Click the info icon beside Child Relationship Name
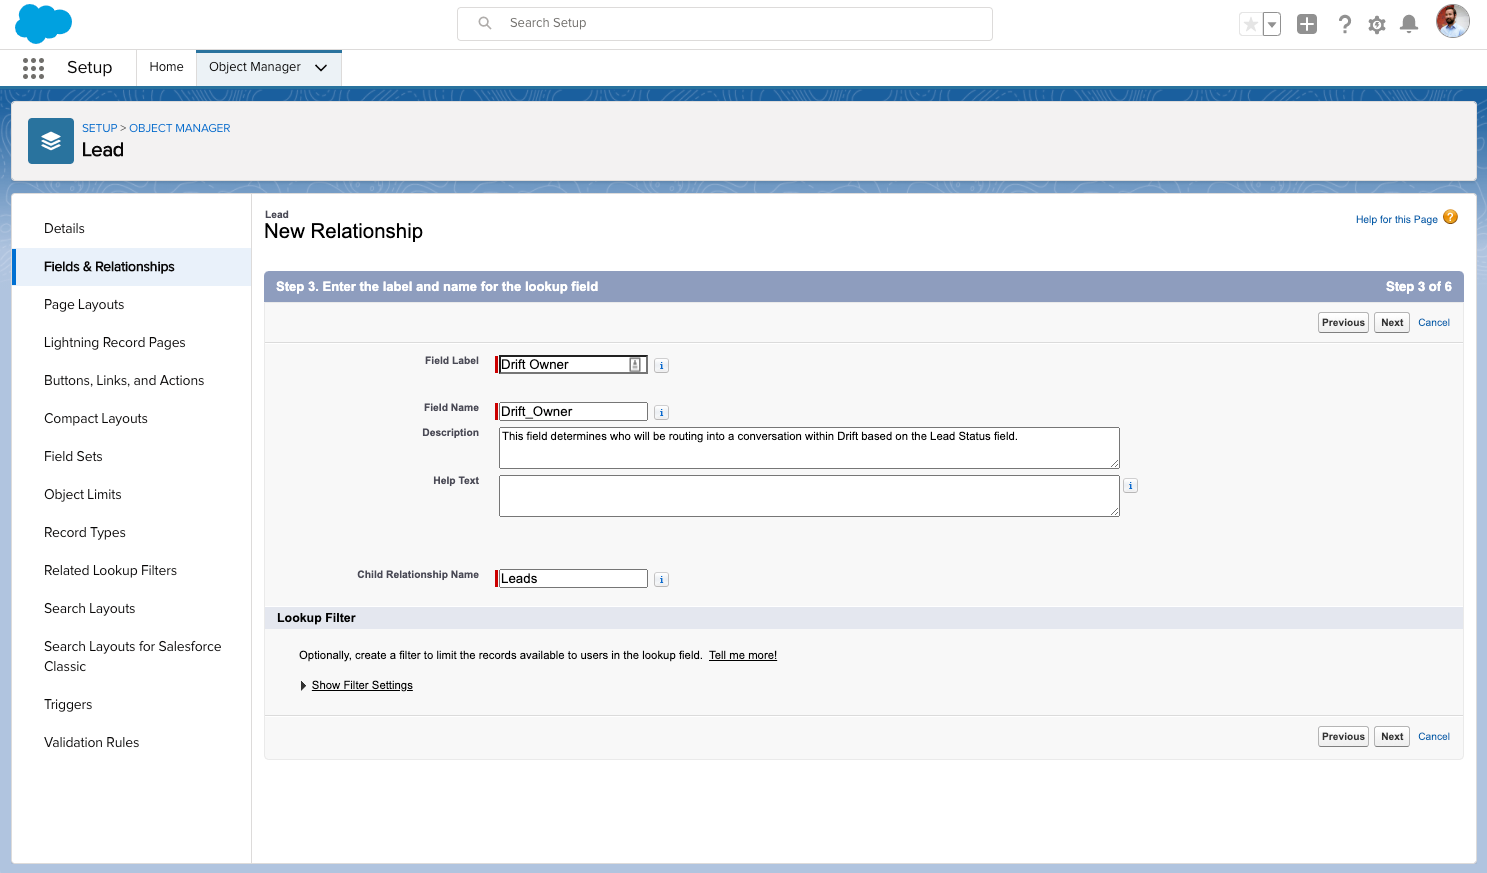Screen dimensions: 1487x873 click(x=662, y=580)
